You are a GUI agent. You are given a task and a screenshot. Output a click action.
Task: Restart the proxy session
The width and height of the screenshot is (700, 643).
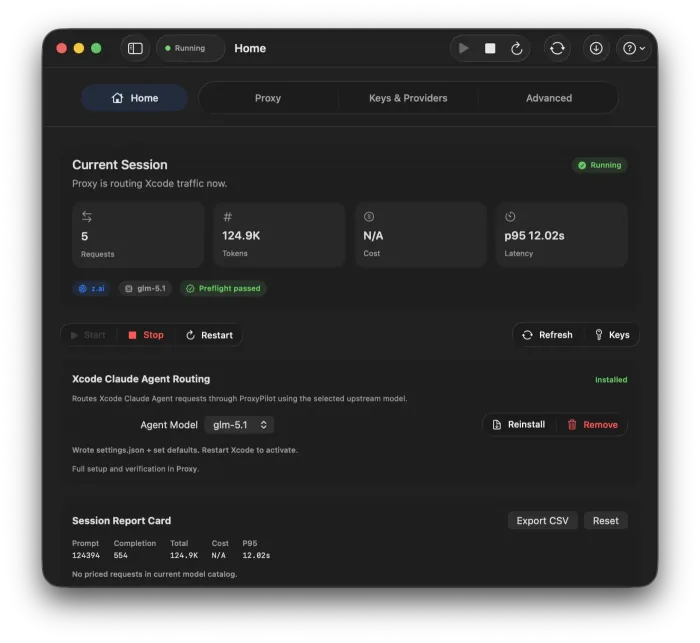209,335
